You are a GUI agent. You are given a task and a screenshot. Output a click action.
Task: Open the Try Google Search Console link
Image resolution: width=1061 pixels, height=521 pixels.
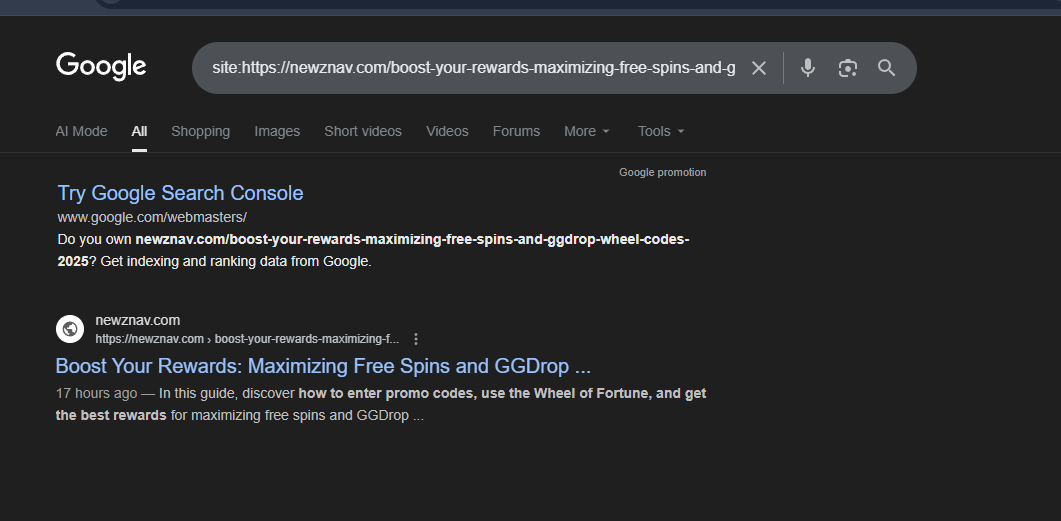pyautogui.click(x=180, y=193)
